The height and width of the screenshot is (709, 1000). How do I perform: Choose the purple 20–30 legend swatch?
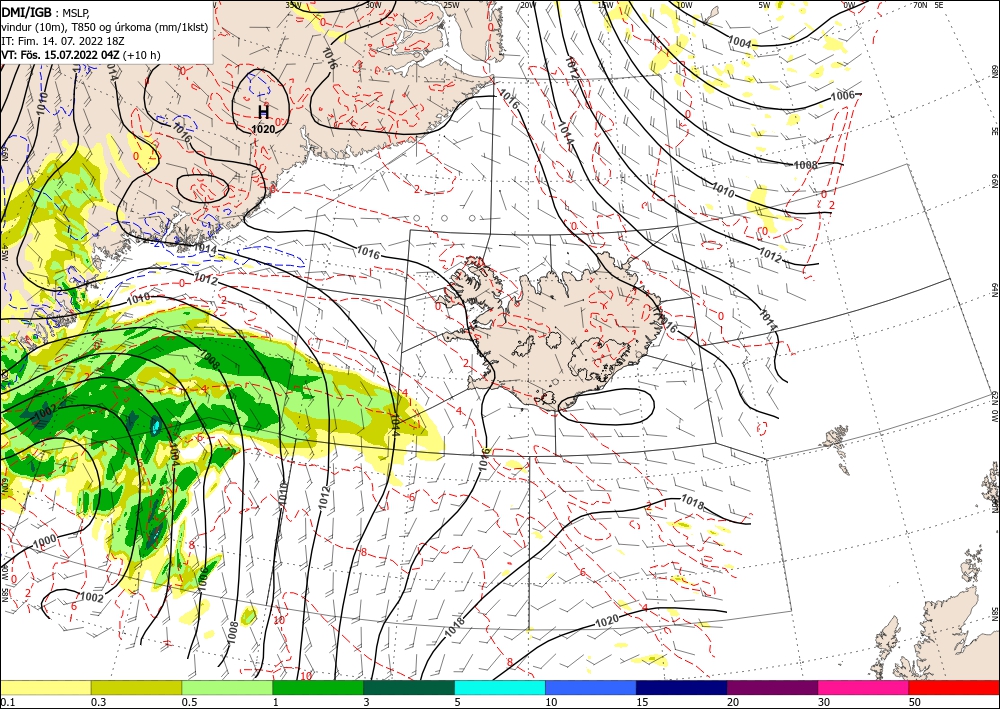pyautogui.click(x=772, y=687)
